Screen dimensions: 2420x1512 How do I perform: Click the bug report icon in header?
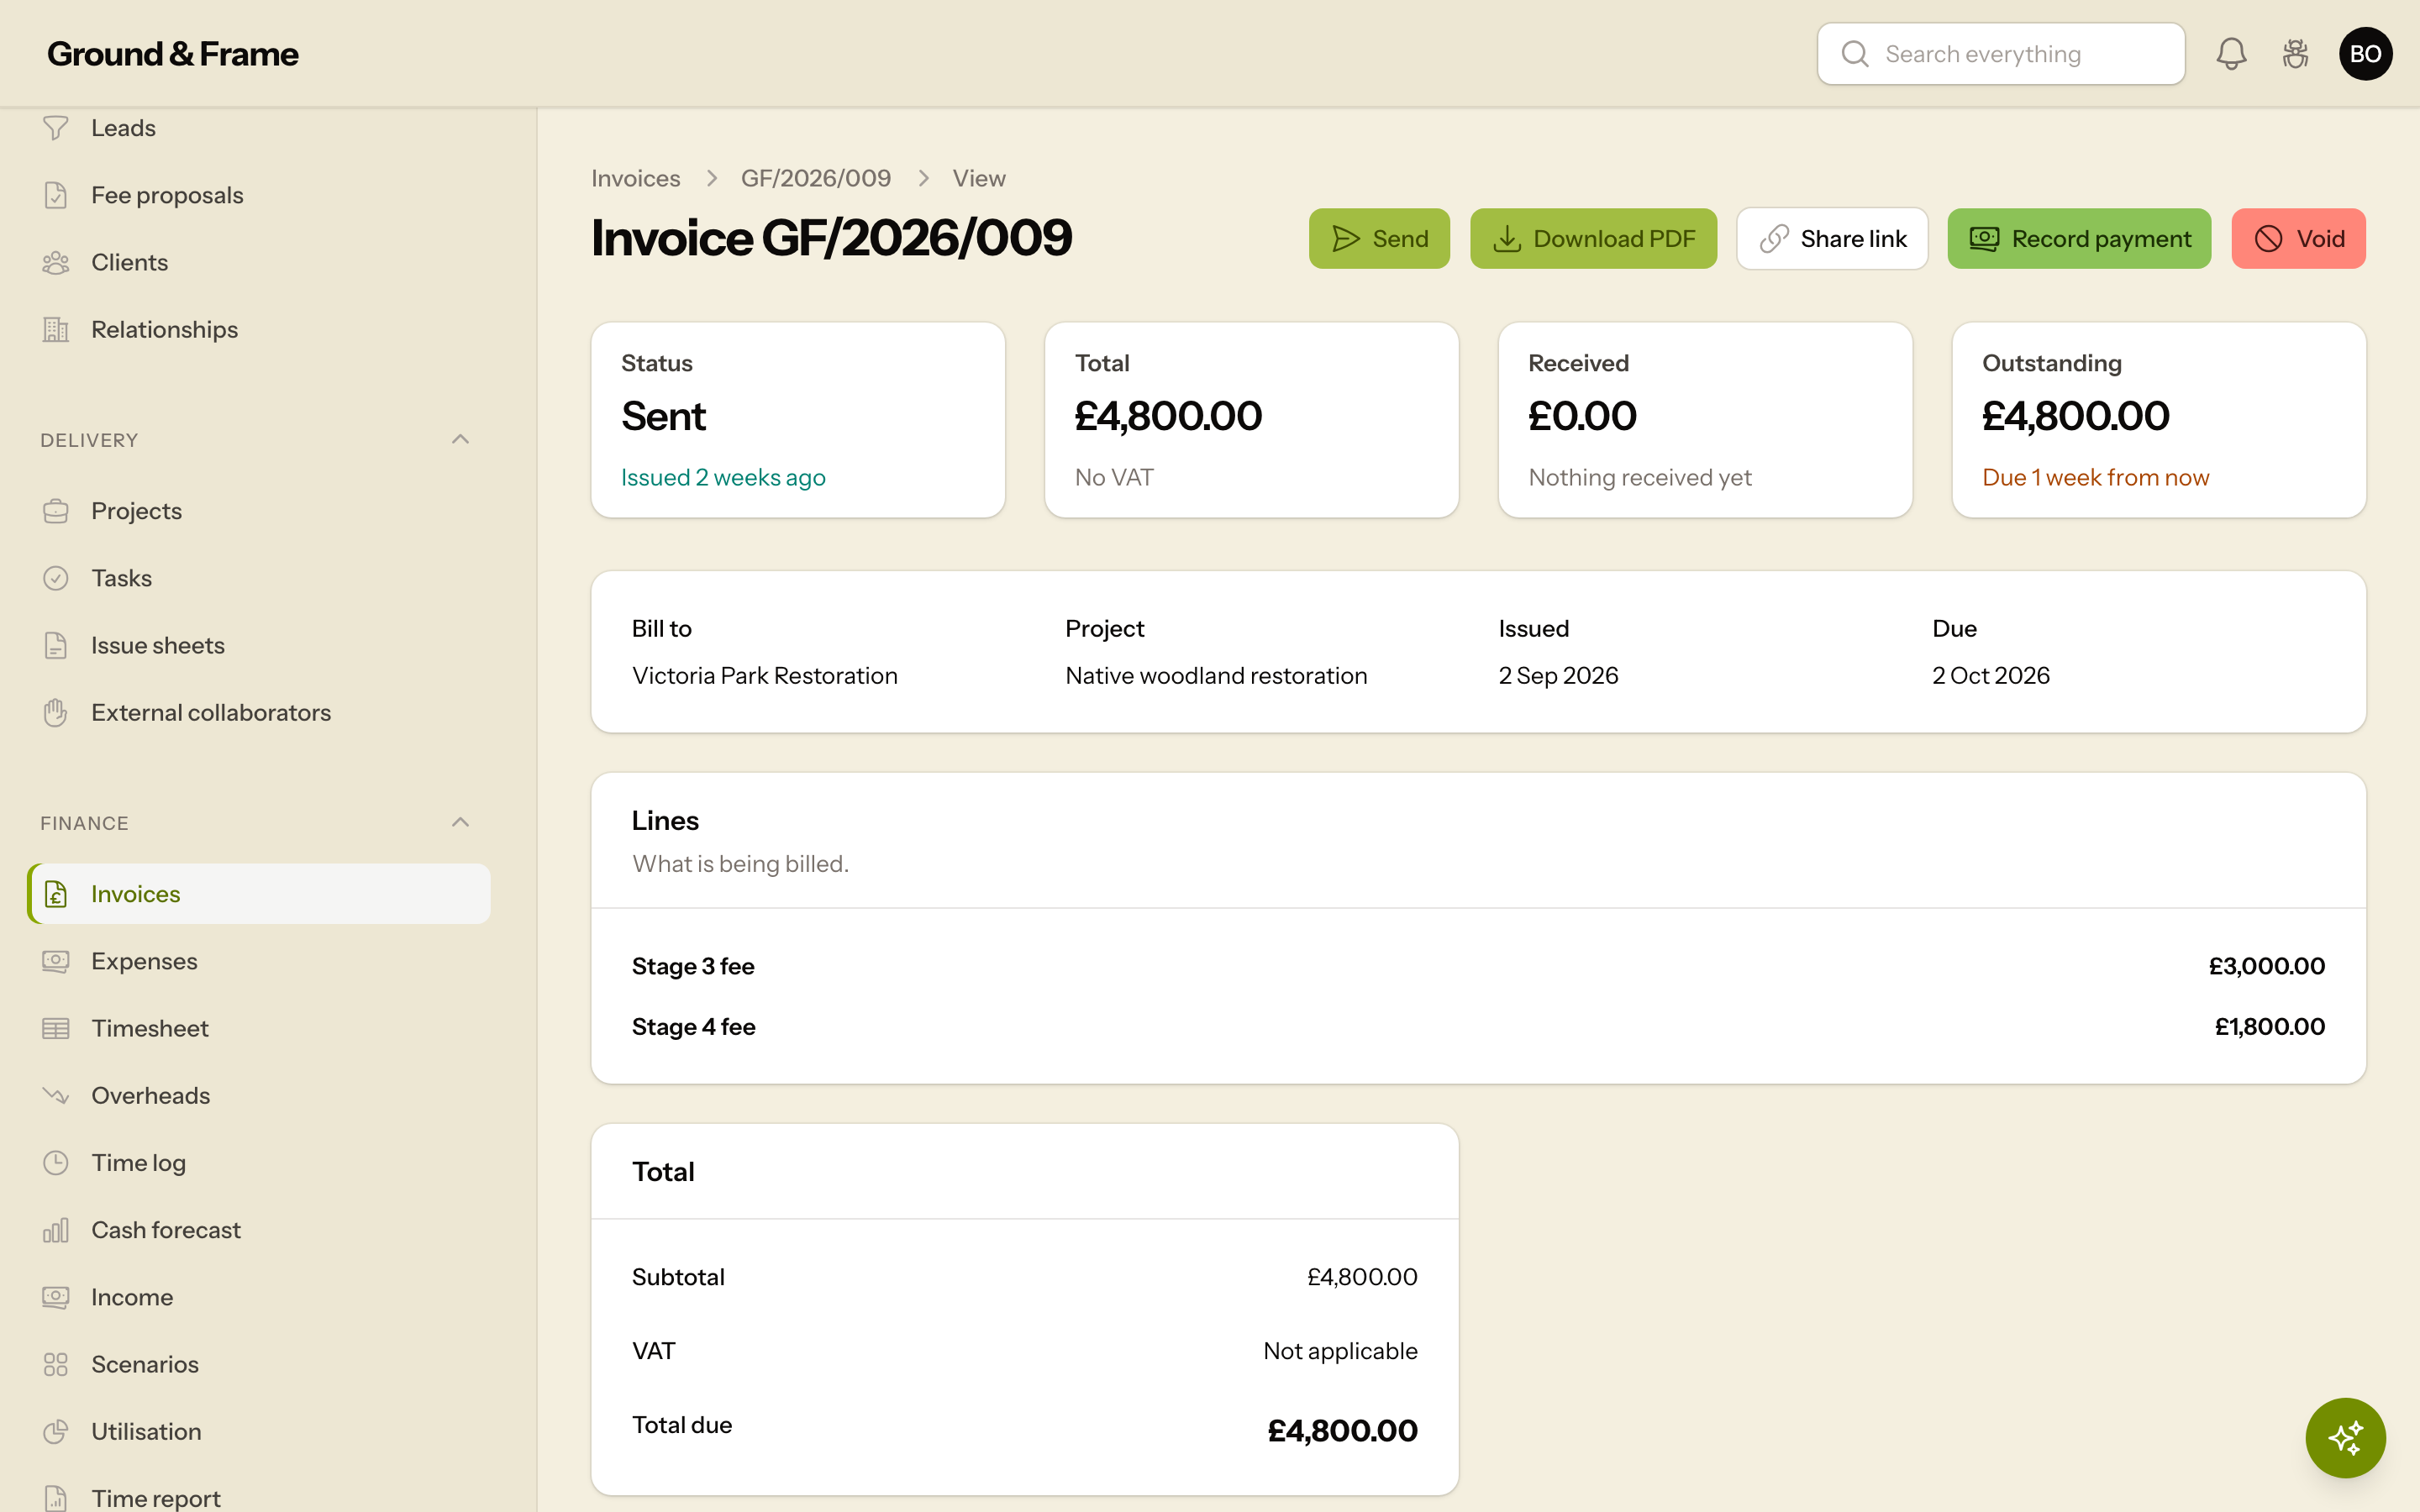click(x=2295, y=54)
